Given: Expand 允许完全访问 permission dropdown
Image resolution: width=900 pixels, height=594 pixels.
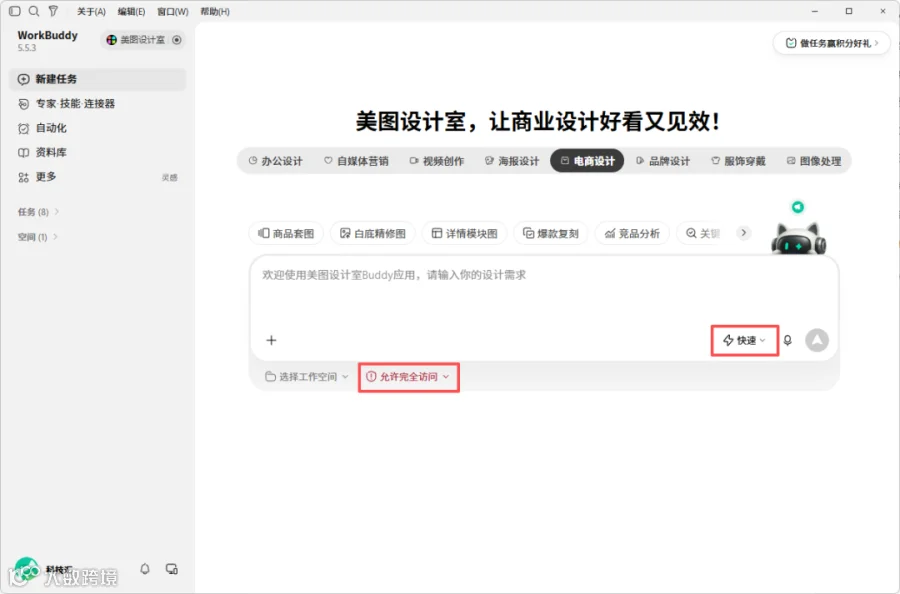Looking at the screenshot, I should [x=408, y=376].
